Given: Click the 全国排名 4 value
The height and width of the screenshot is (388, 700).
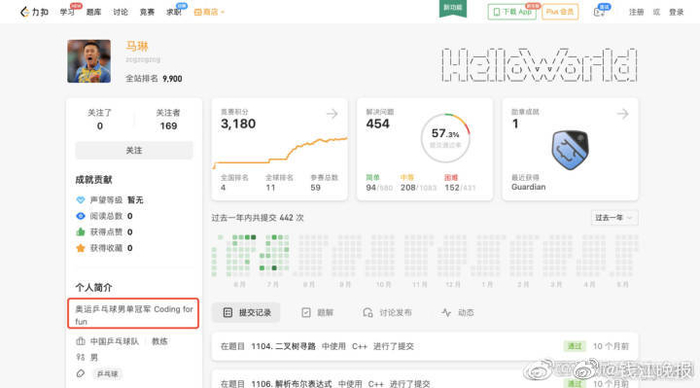Looking at the screenshot, I should 223,188.
